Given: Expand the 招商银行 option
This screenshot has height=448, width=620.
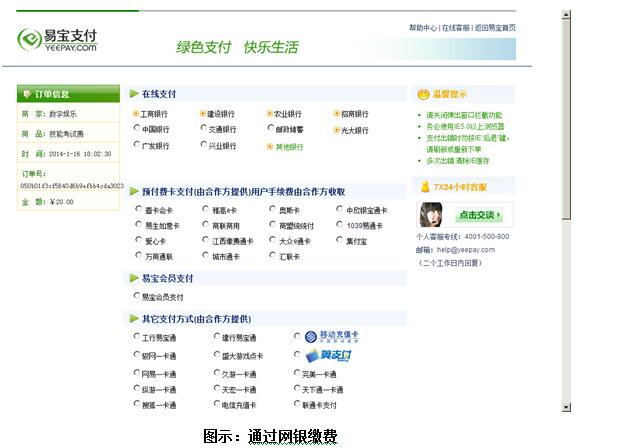Looking at the screenshot, I should 336,114.
